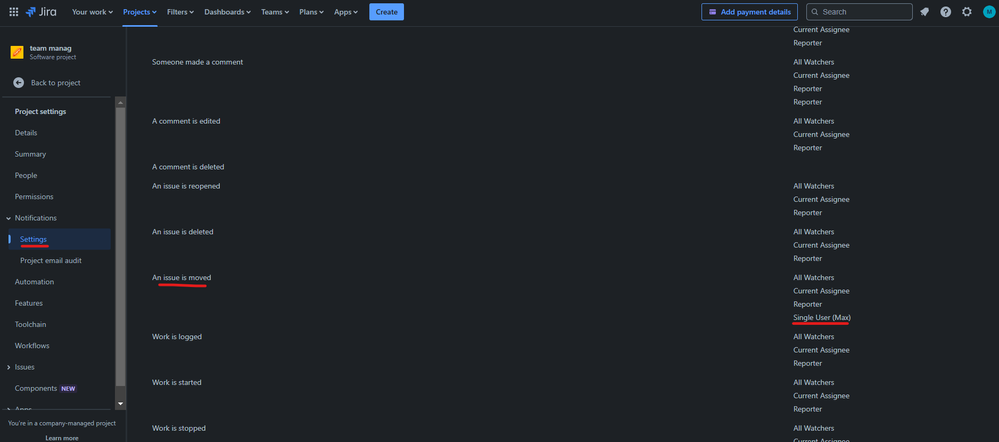Click 'An issue is deleted' event

point(182,232)
